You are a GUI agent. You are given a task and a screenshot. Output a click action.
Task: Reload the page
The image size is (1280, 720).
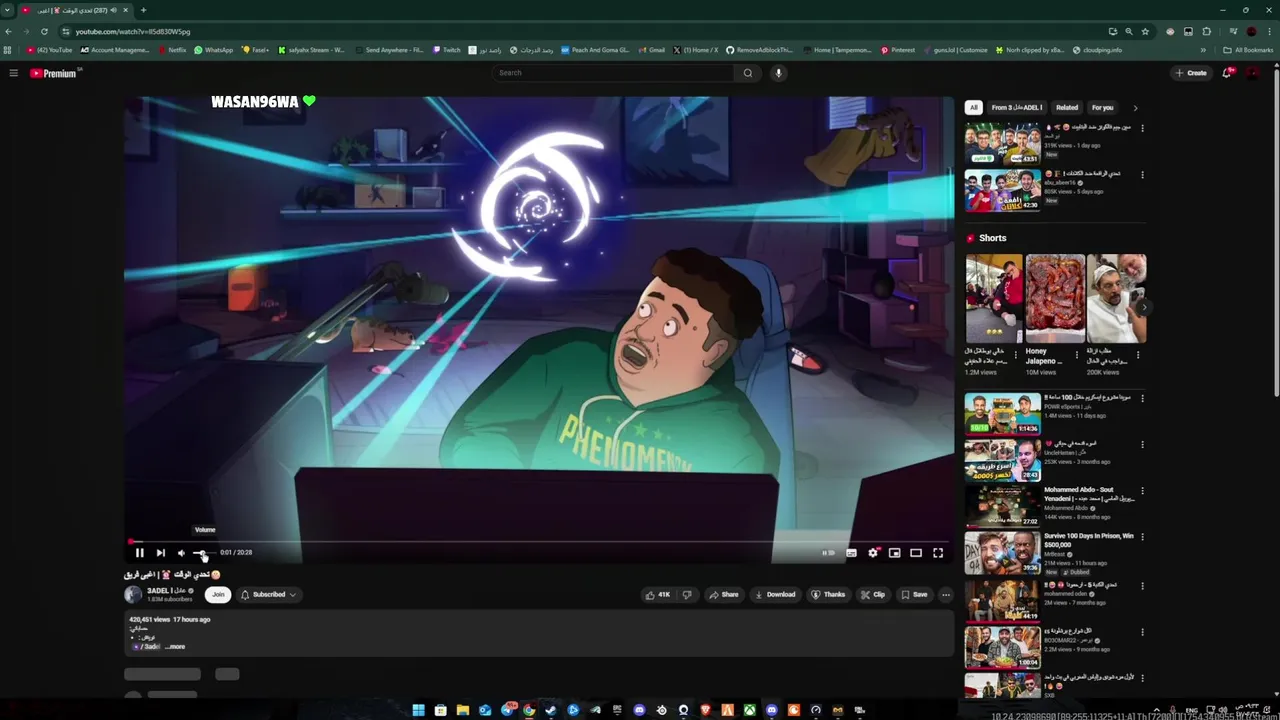pyautogui.click(x=44, y=31)
